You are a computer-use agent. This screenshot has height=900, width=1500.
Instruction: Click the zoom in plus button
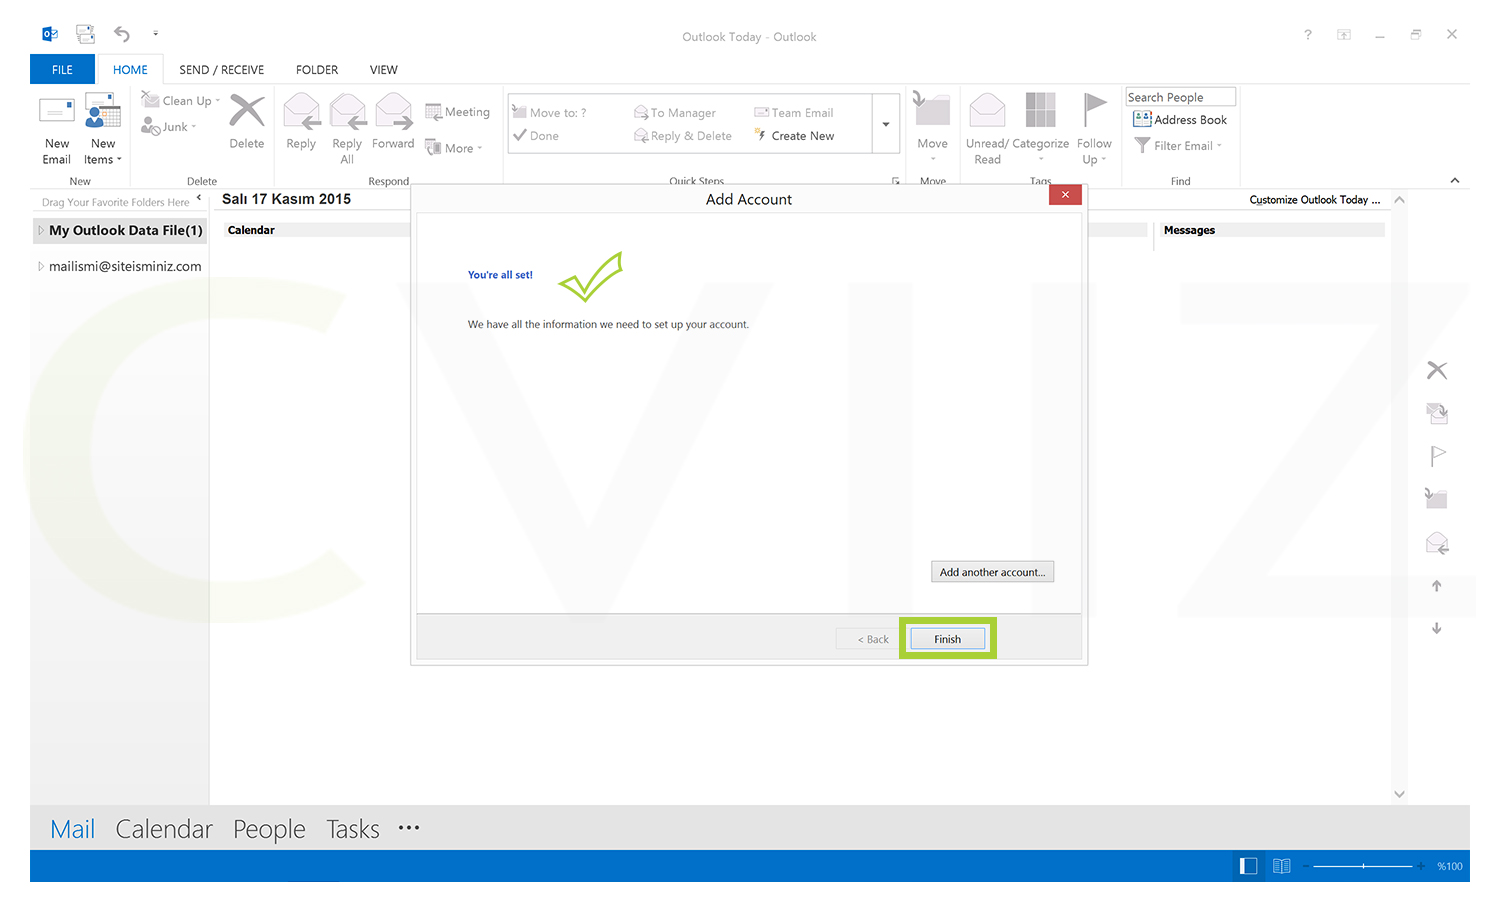click(1420, 866)
